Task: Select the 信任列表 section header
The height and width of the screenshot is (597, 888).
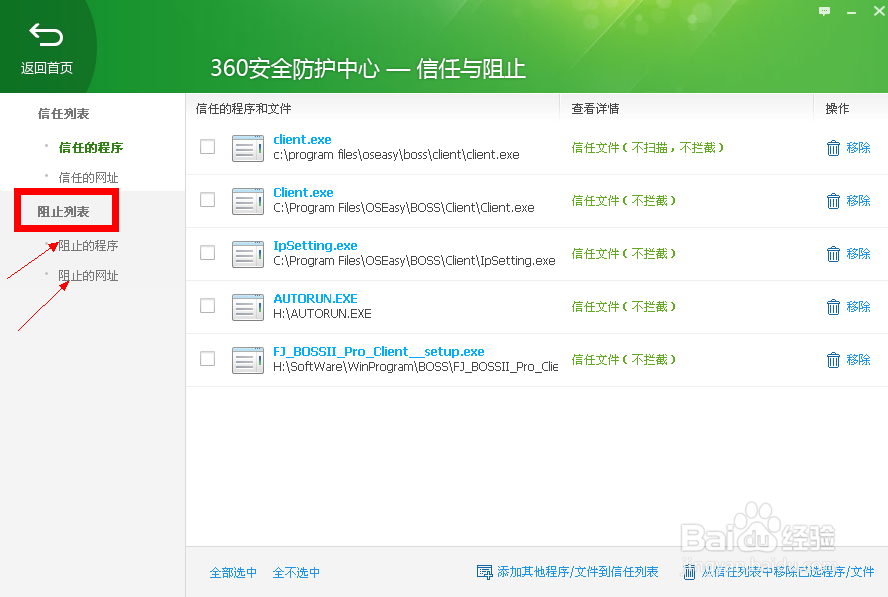Action: 63,113
